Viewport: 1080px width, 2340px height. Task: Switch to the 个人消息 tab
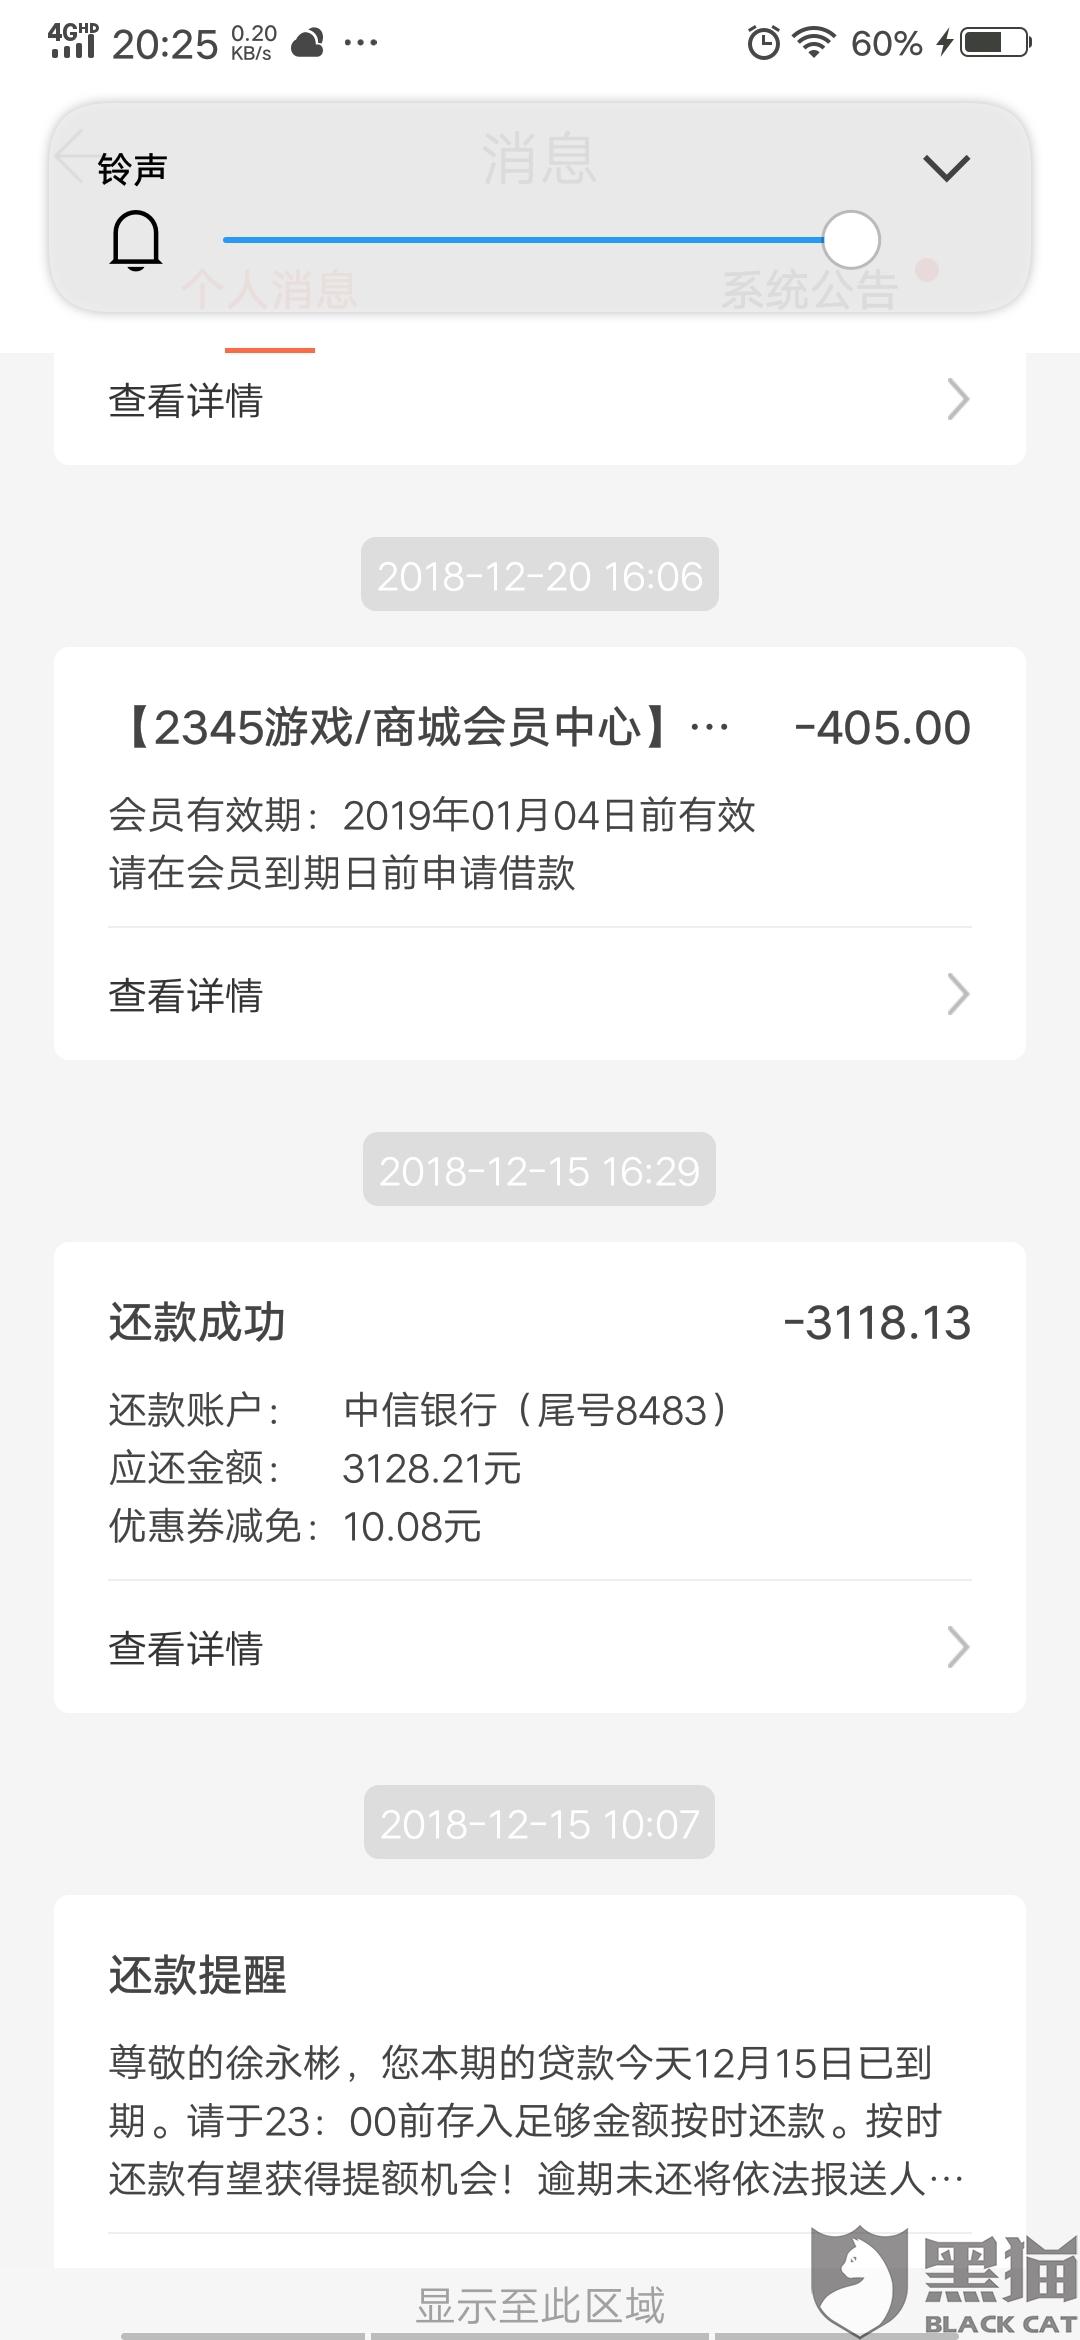pos(269,290)
